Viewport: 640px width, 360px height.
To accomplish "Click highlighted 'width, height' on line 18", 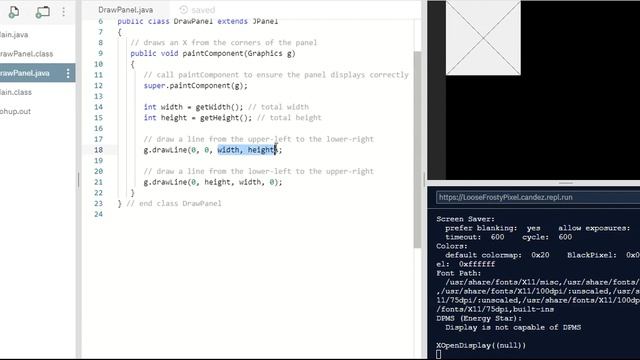I will (247, 150).
